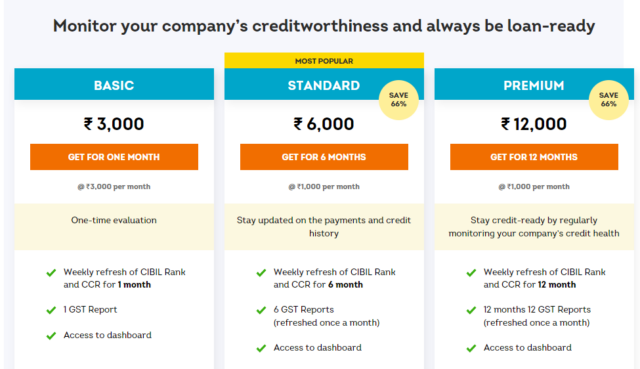The image size is (640, 369).
Task: Click the GET FOR 6 MONTHS button
Action: coord(324,157)
